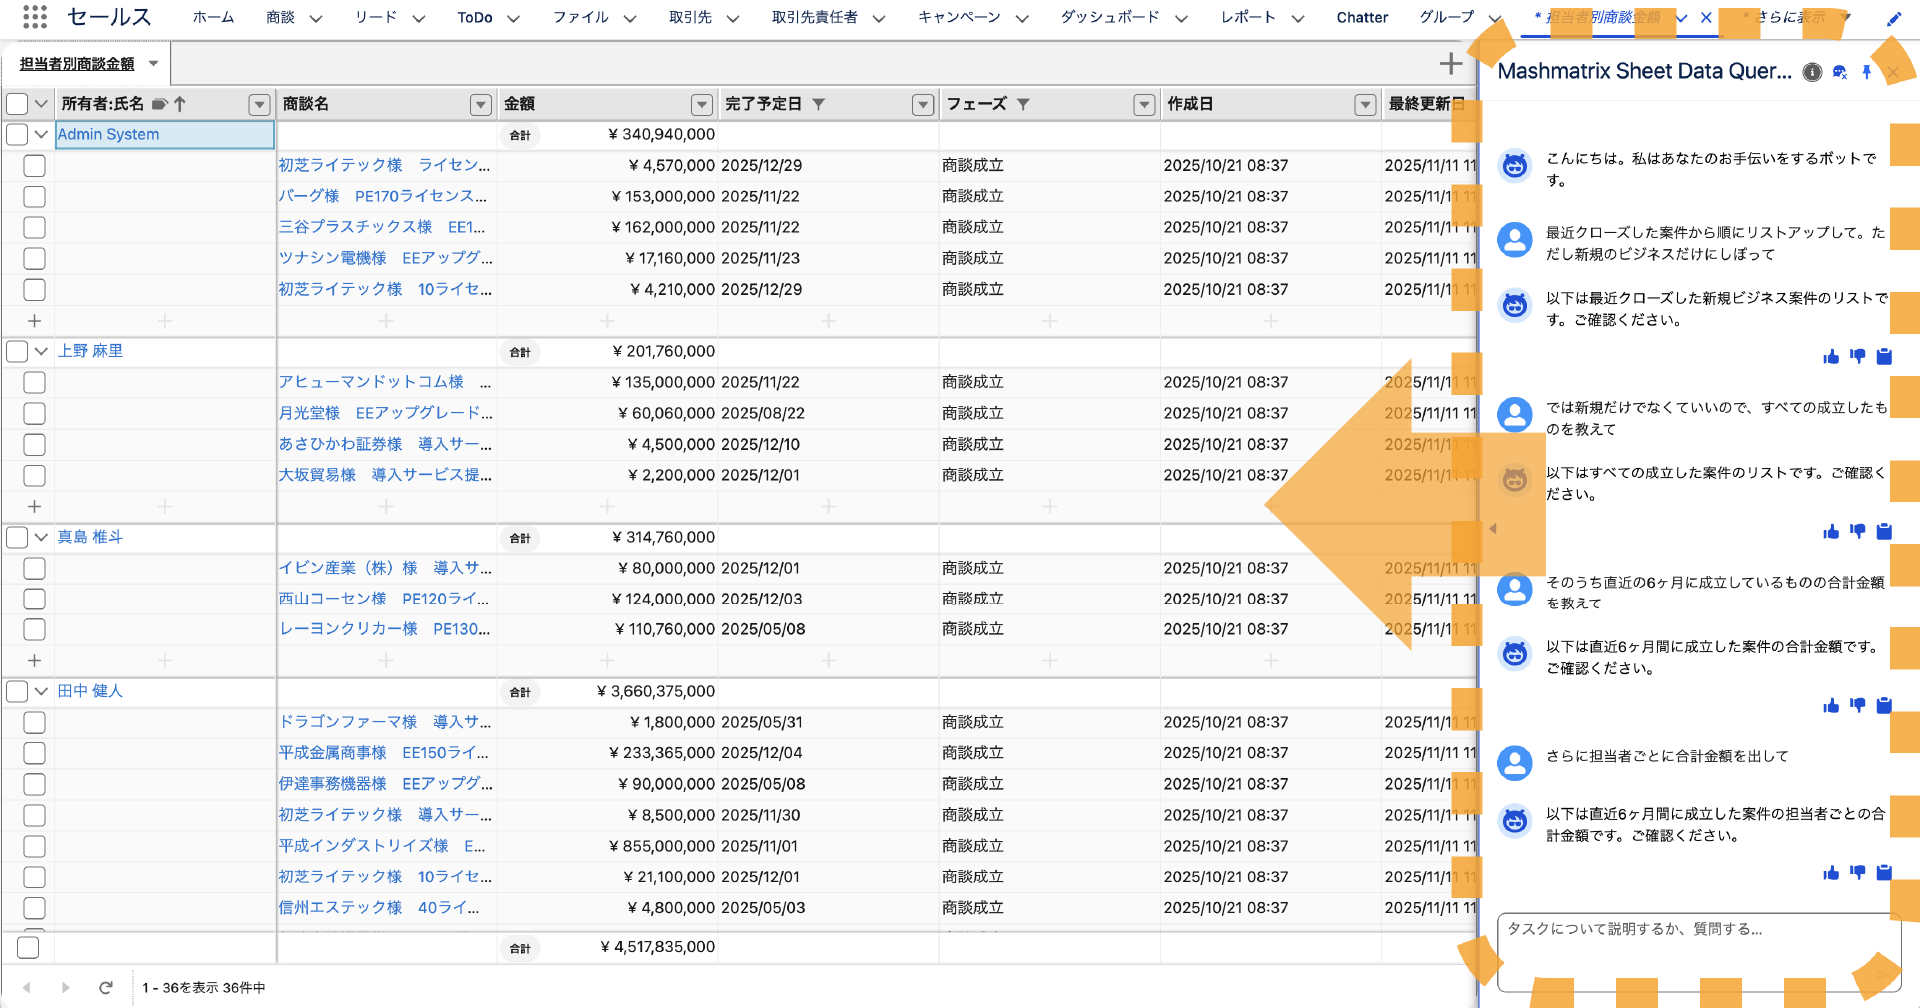Viewport: 1920px width, 1008px height.
Task: Click the plus icon to add sheet
Action: [1450, 64]
